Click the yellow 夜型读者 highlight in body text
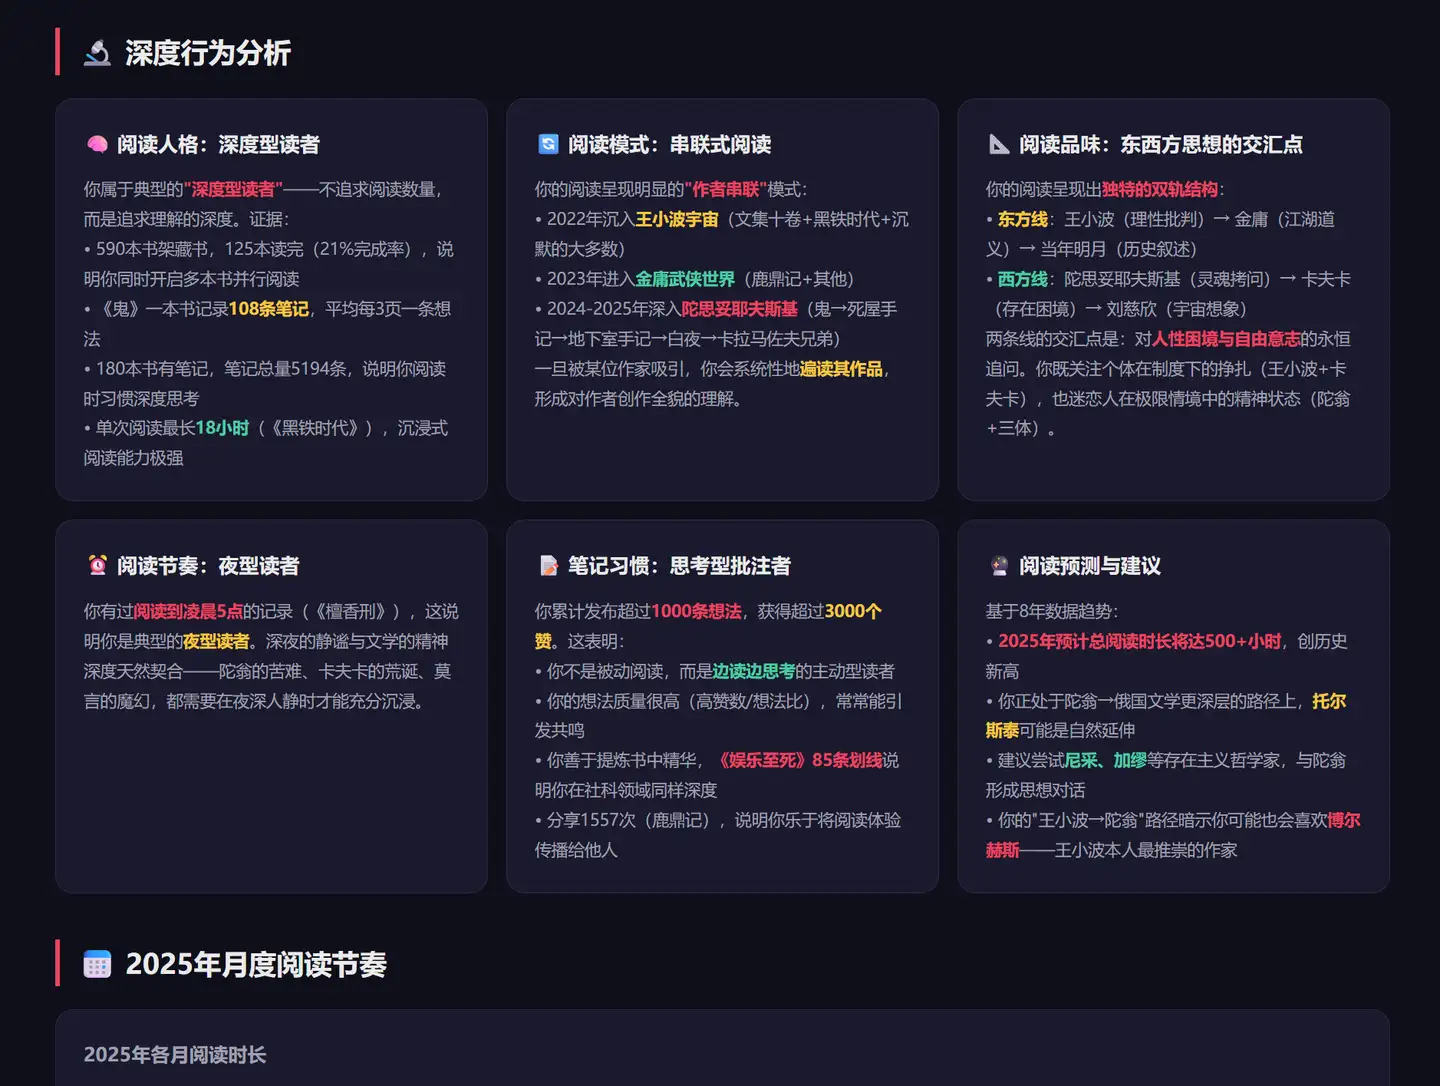Viewport: 1440px width, 1086px height. coord(216,641)
